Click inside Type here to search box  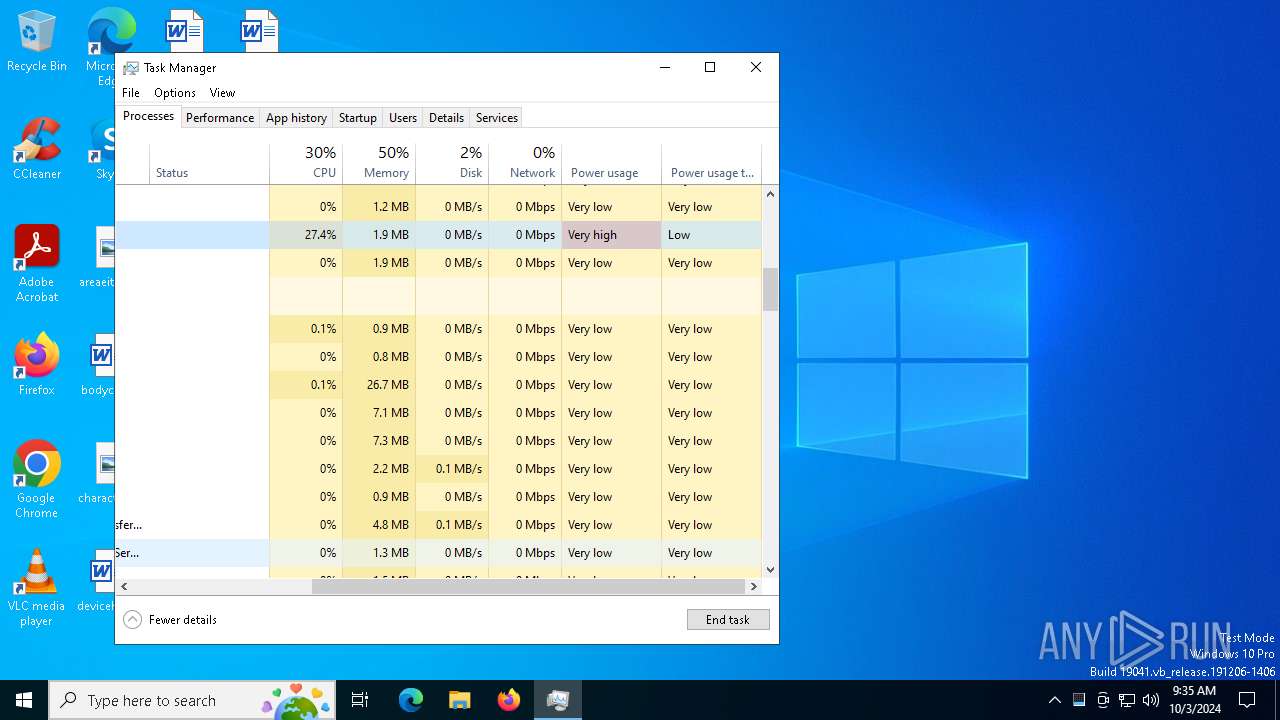tap(192, 700)
